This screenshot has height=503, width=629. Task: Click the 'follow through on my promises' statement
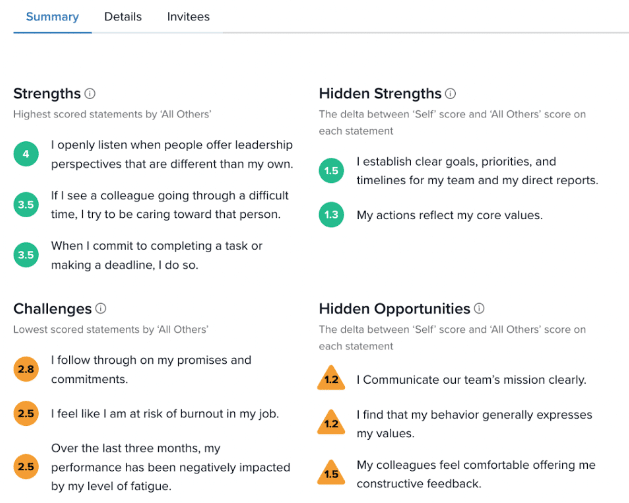click(x=151, y=370)
